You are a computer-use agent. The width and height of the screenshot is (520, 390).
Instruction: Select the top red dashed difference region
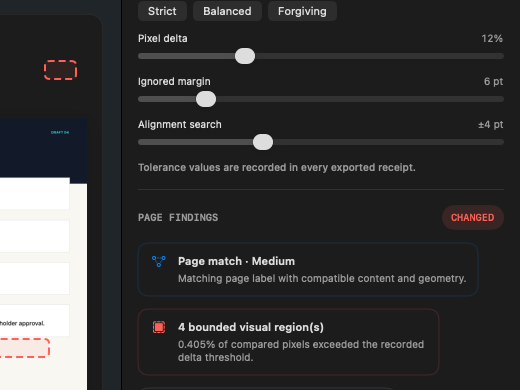60,70
